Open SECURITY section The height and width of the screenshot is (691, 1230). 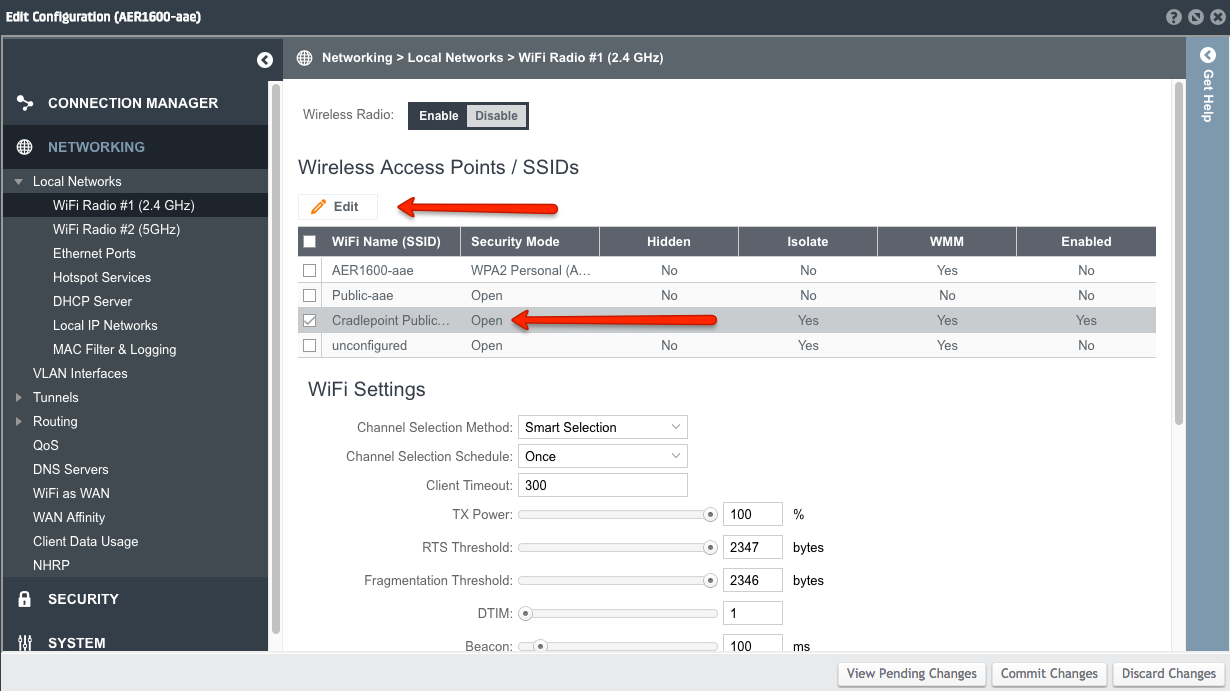pyautogui.click(x=135, y=599)
